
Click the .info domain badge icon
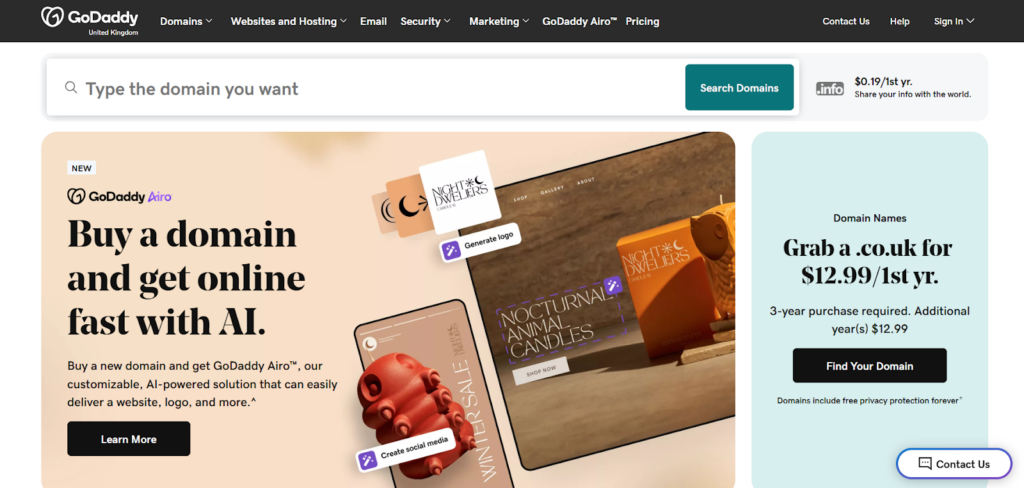coord(829,89)
